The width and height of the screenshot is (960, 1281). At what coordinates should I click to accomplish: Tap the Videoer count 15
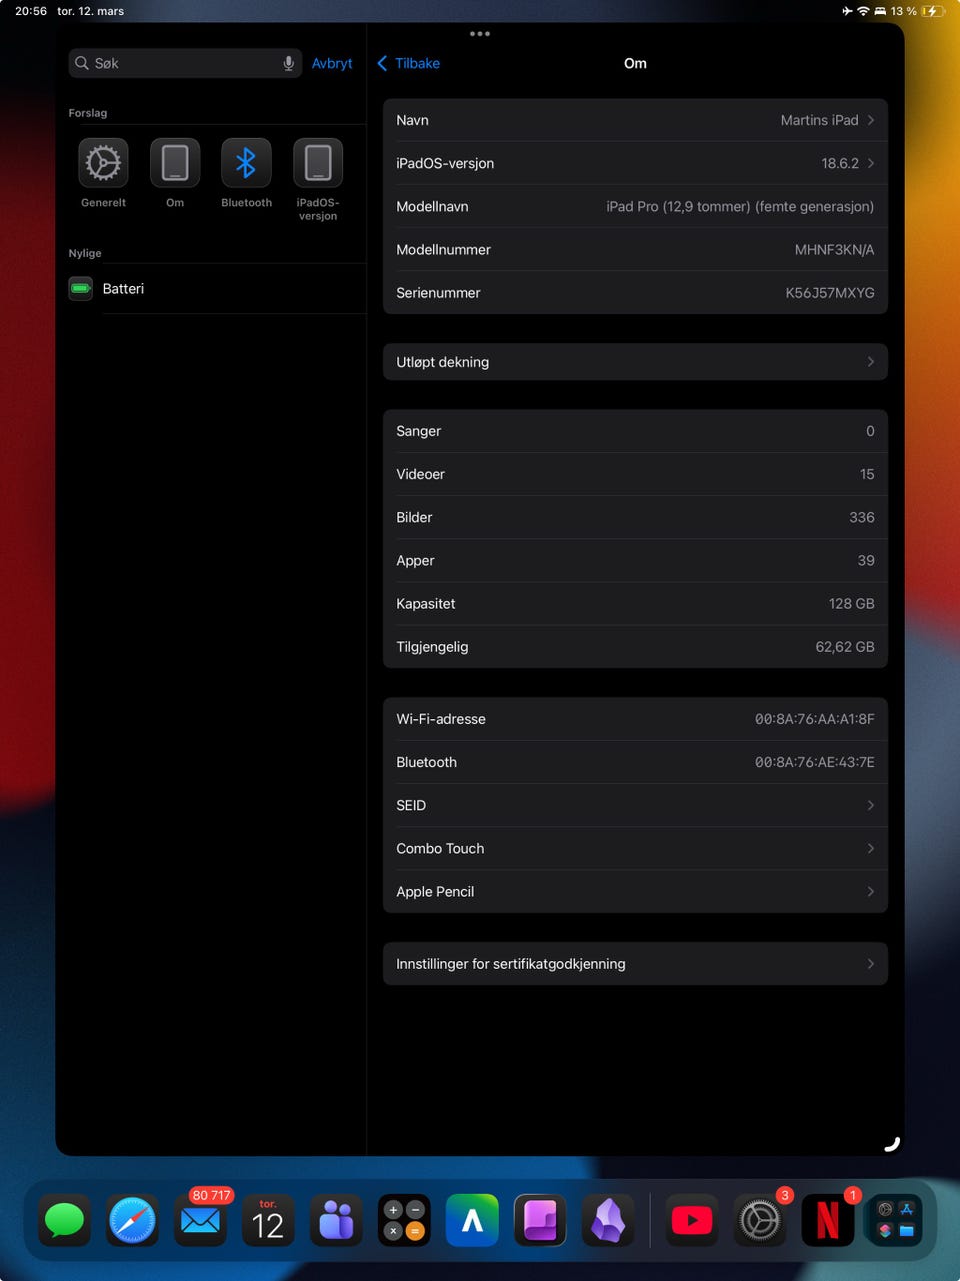(867, 474)
